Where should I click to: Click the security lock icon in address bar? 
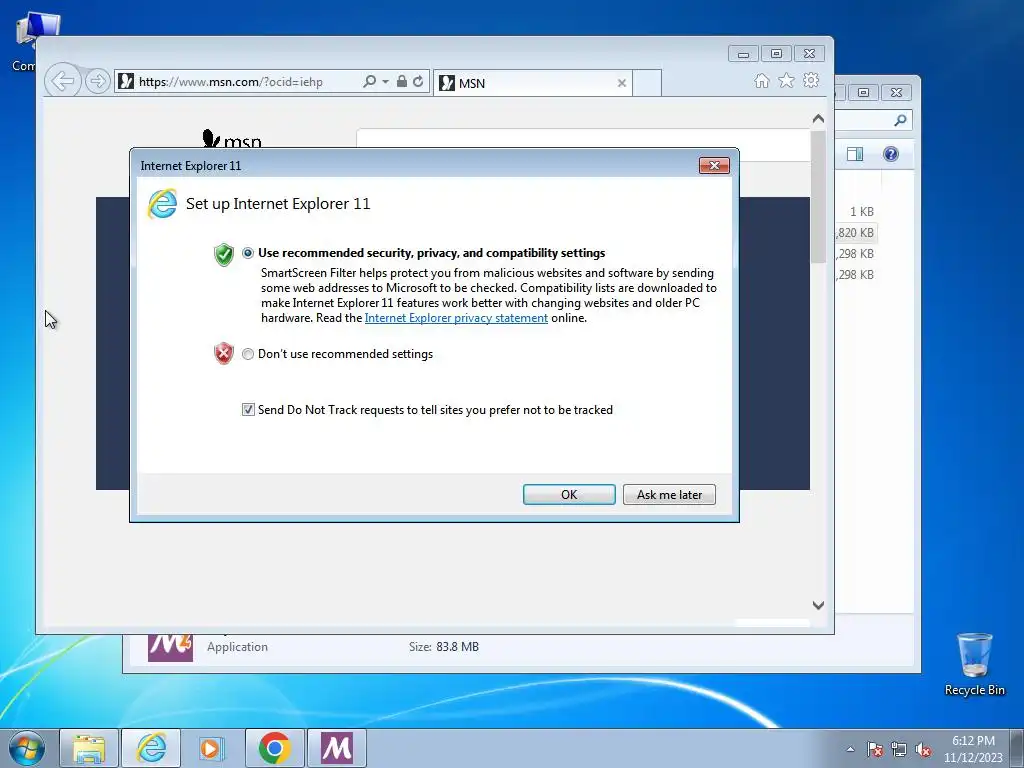coord(402,81)
